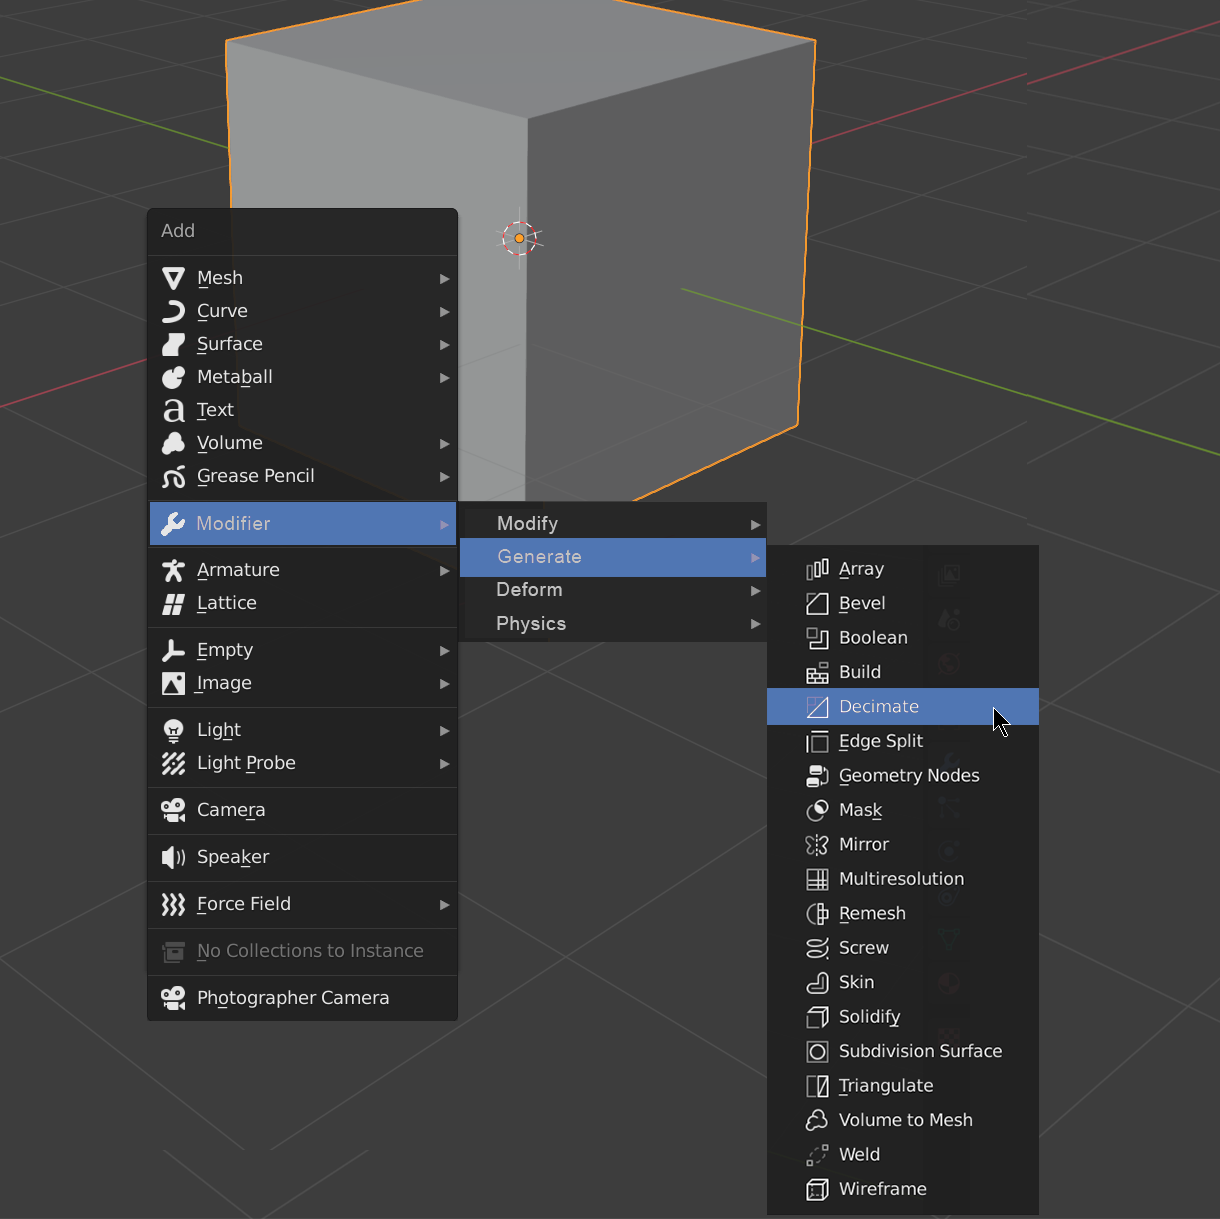Open the Light Probe submenu arrow

pos(444,763)
